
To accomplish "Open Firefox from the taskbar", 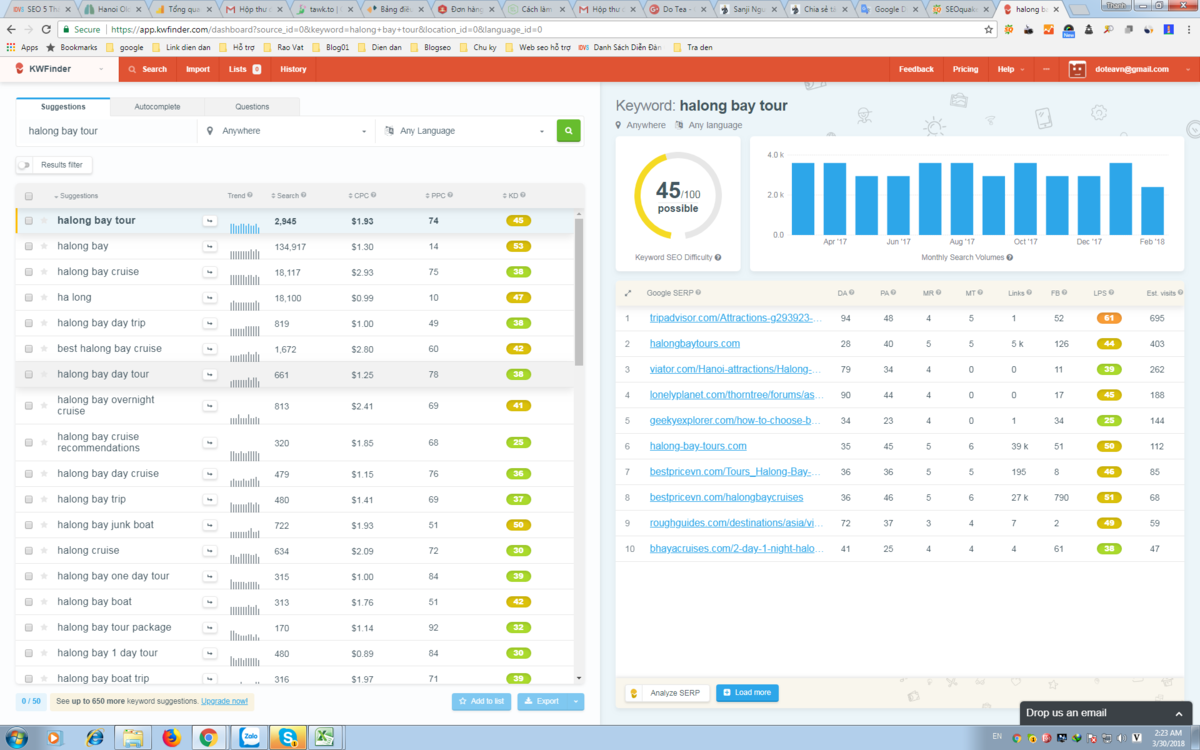I will [x=171, y=738].
